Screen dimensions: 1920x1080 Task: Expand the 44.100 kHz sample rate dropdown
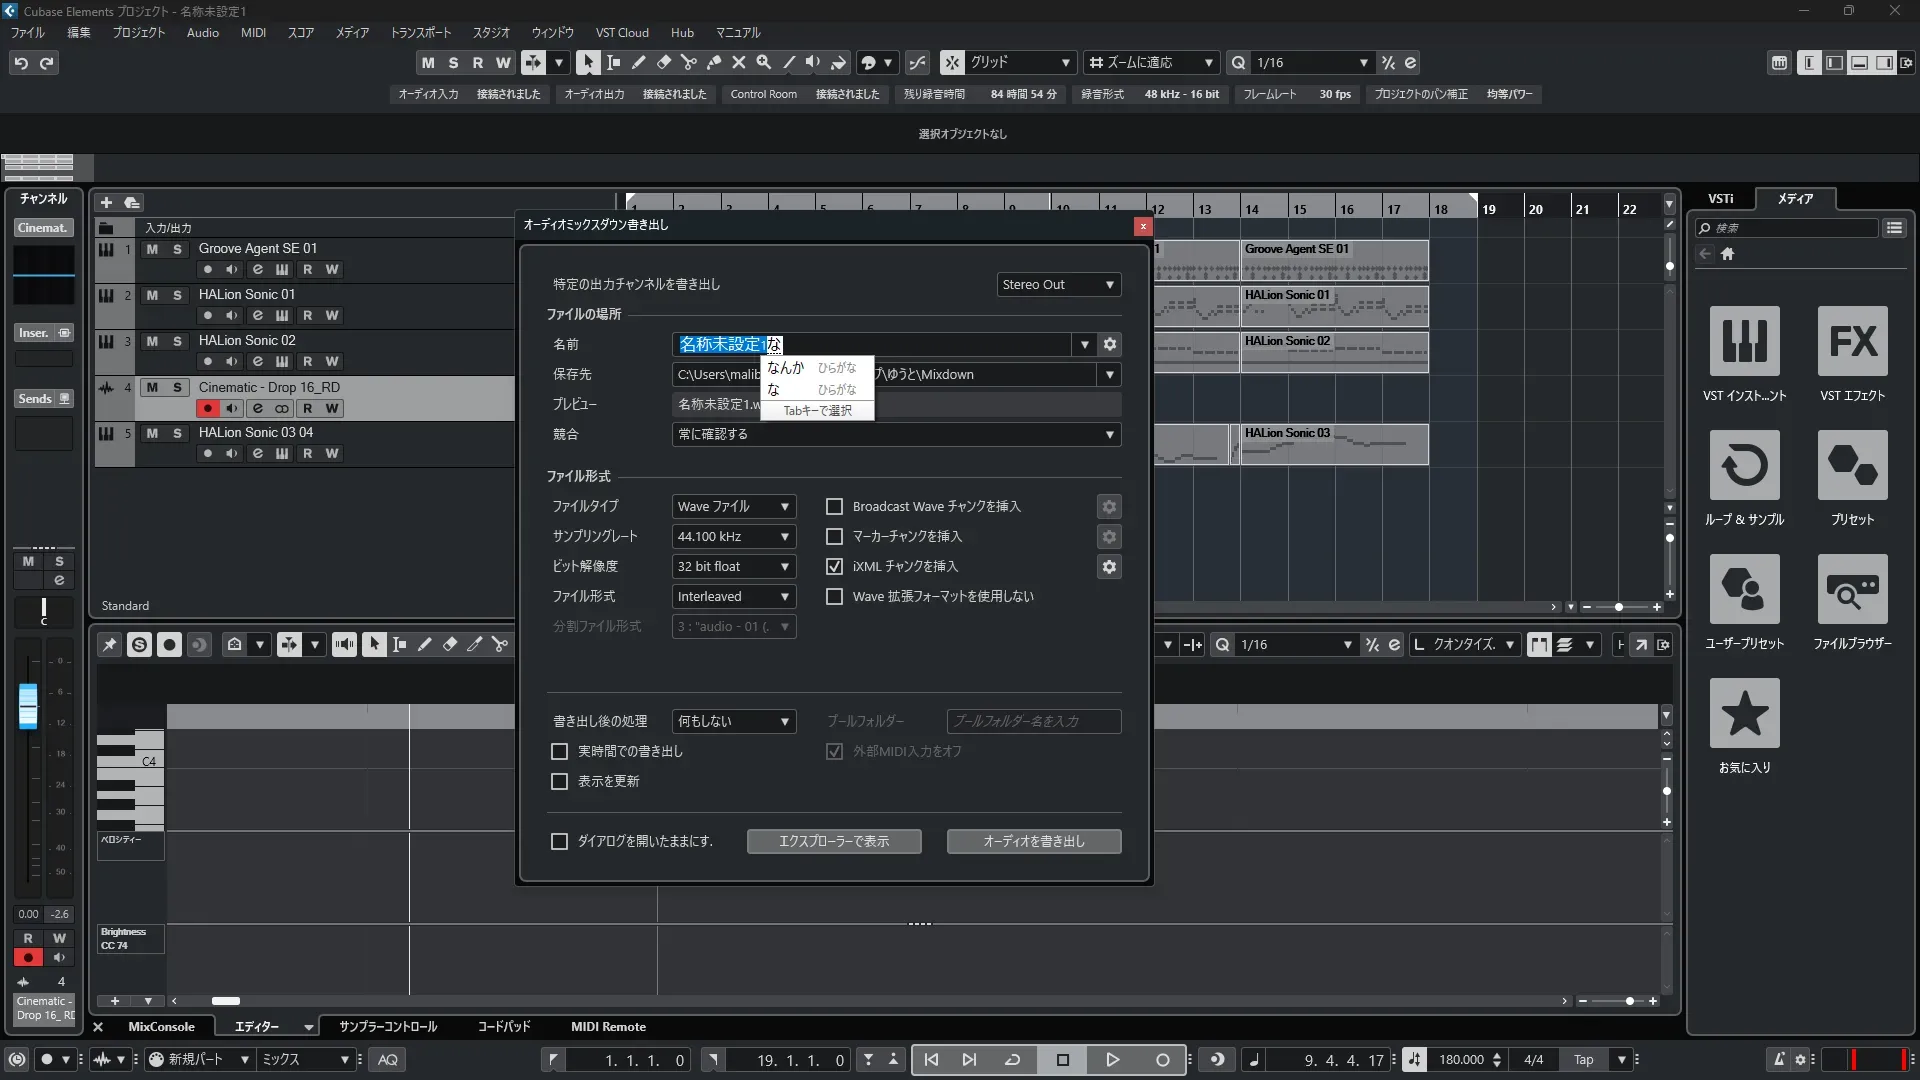pyautogui.click(x=733, y=537)
